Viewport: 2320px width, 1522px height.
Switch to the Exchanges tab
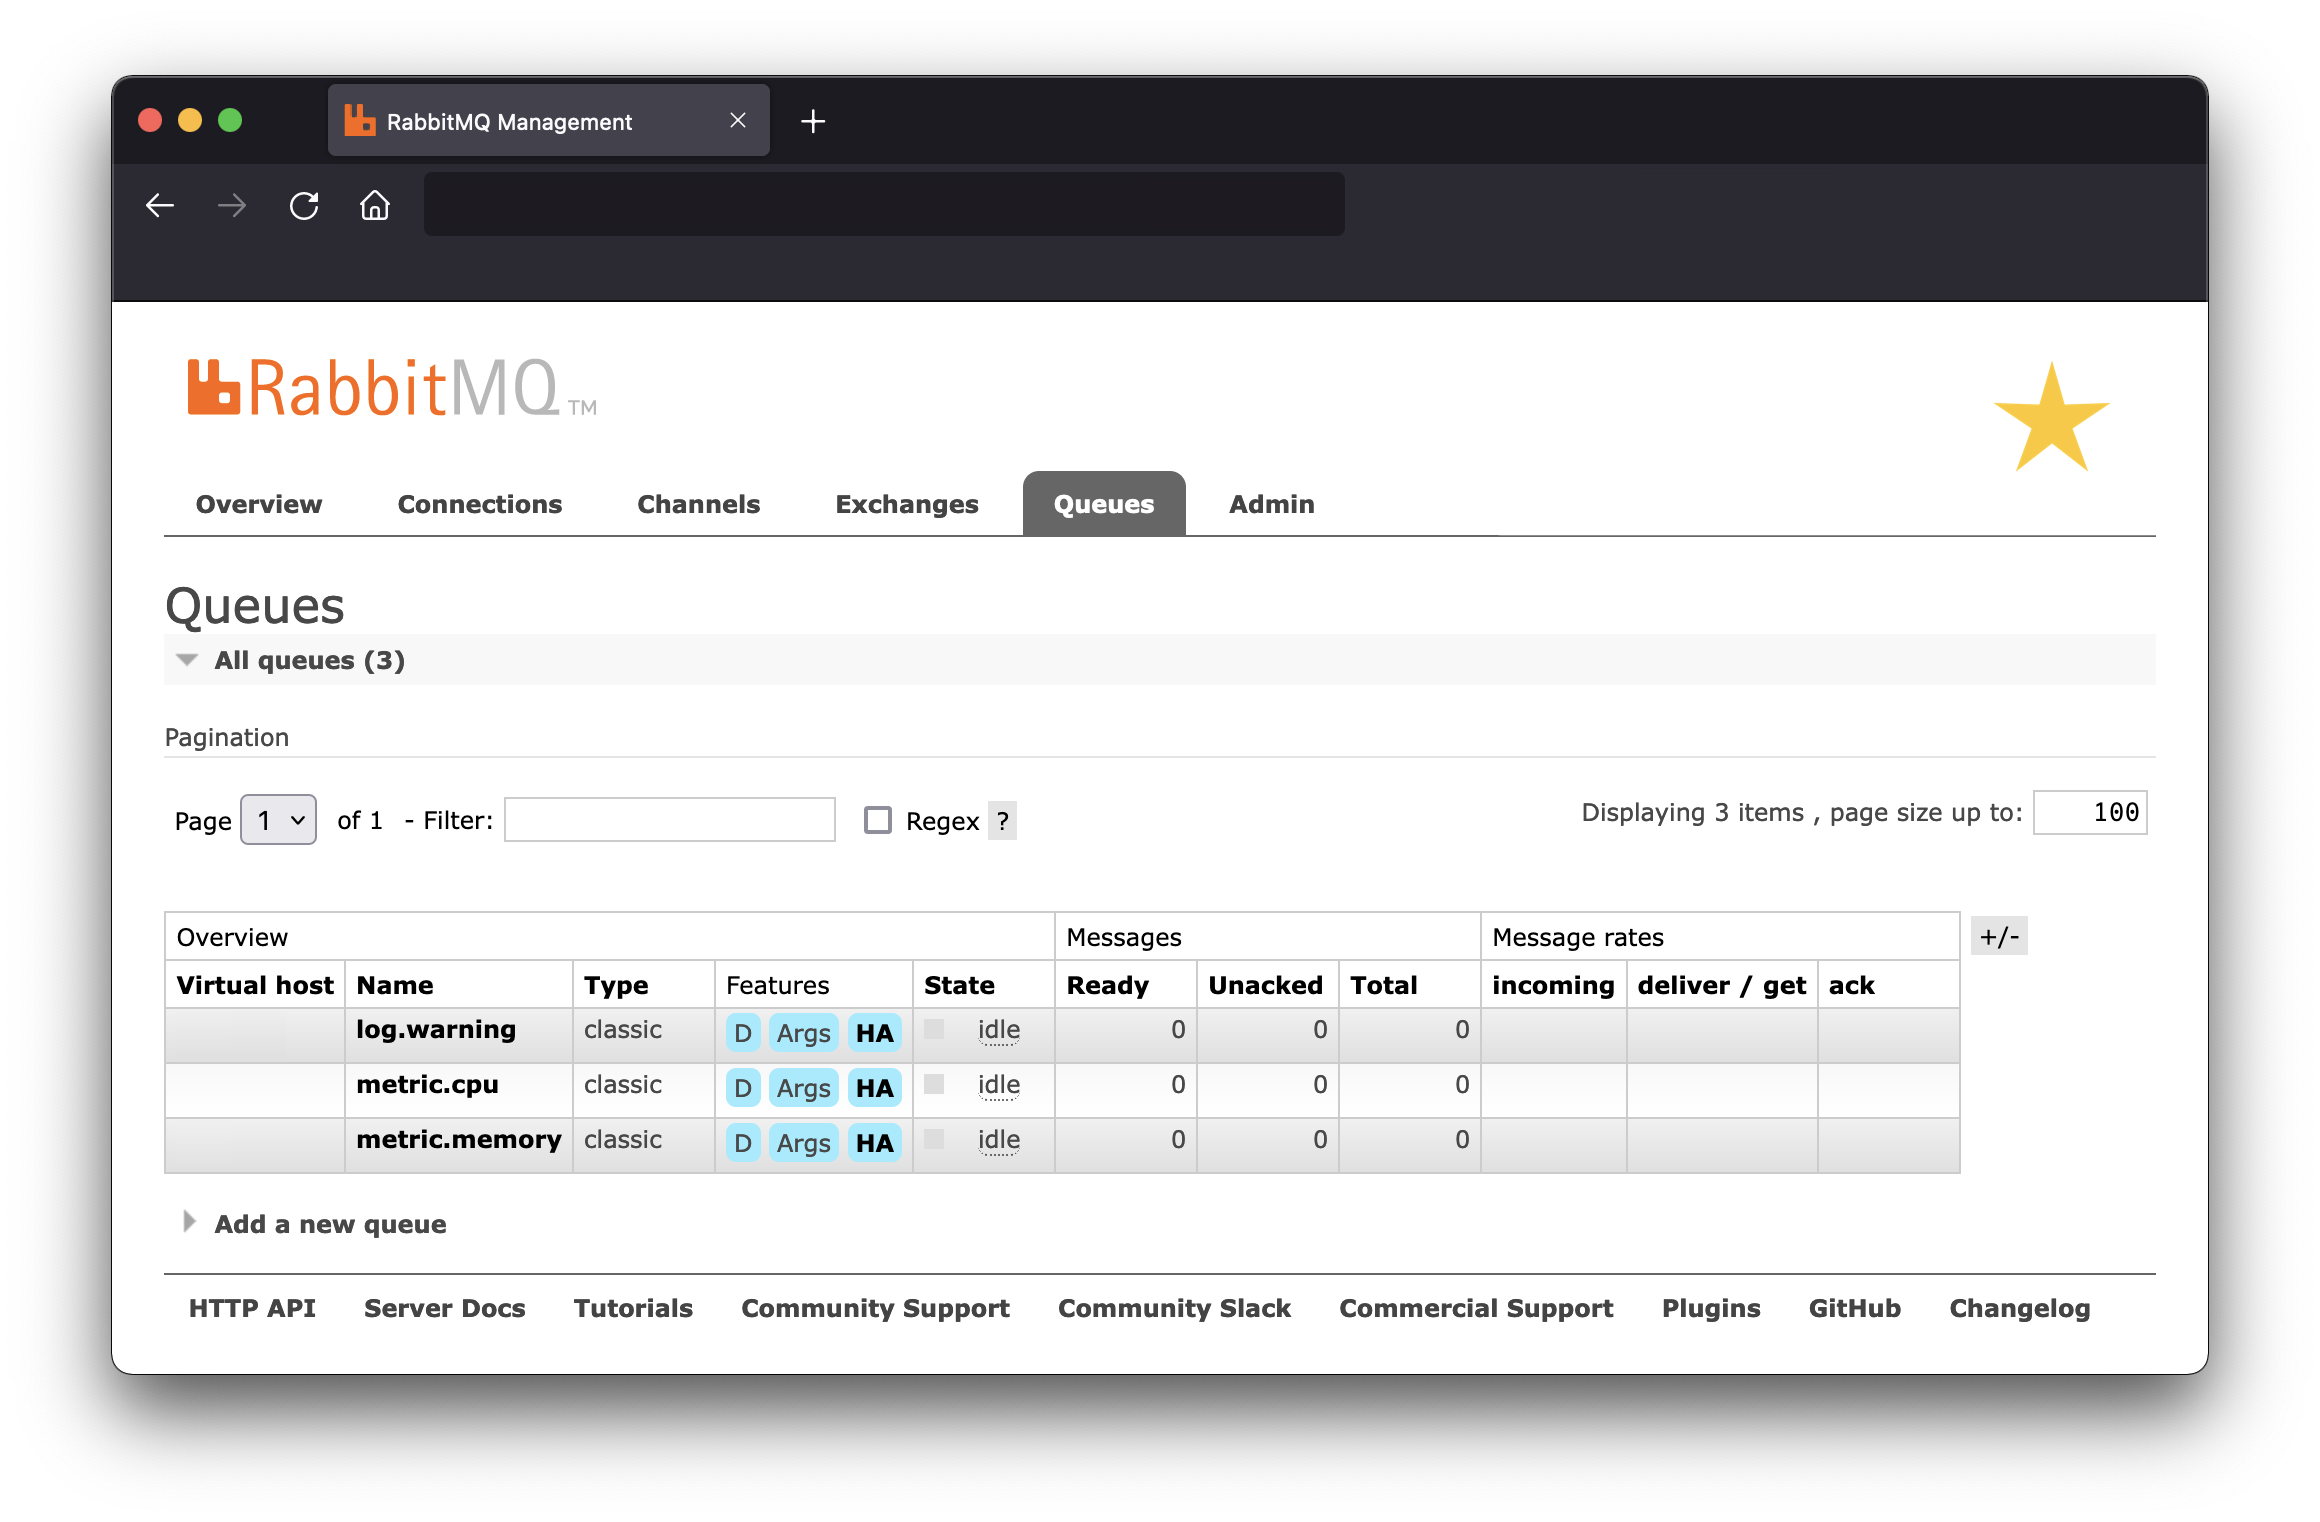tap(905, 505)
